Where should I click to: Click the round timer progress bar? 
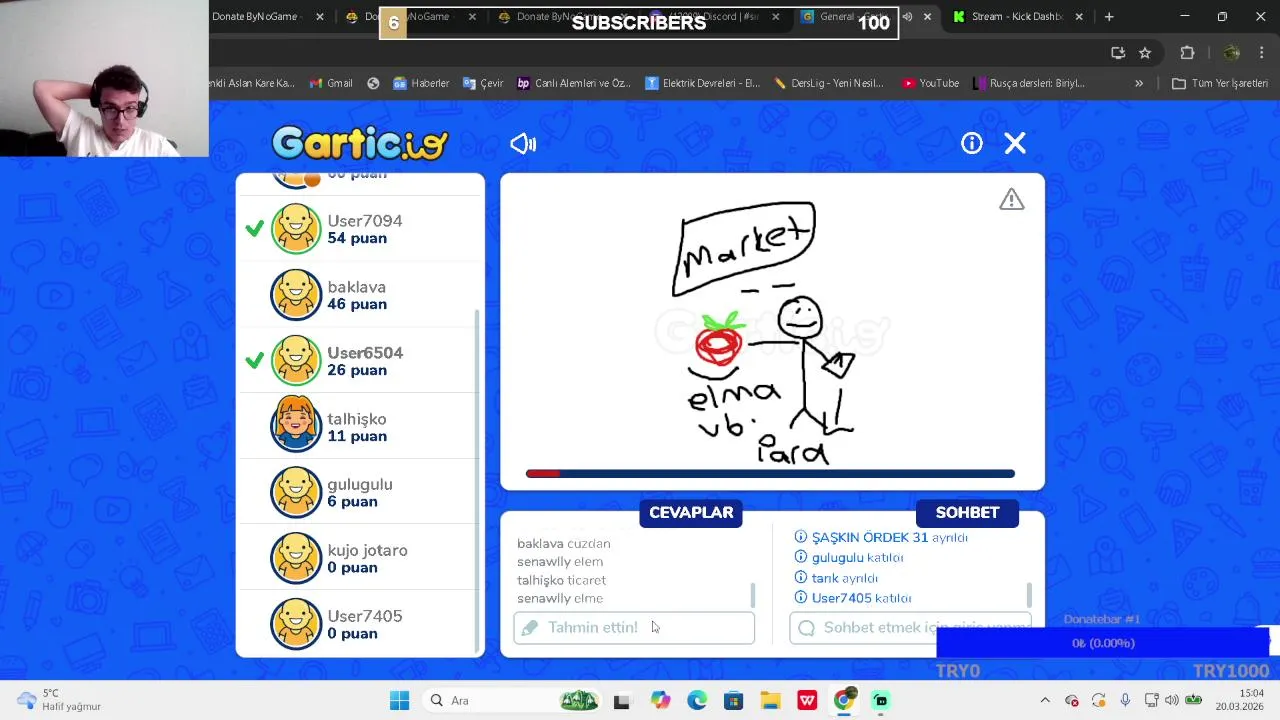point(770,474)
